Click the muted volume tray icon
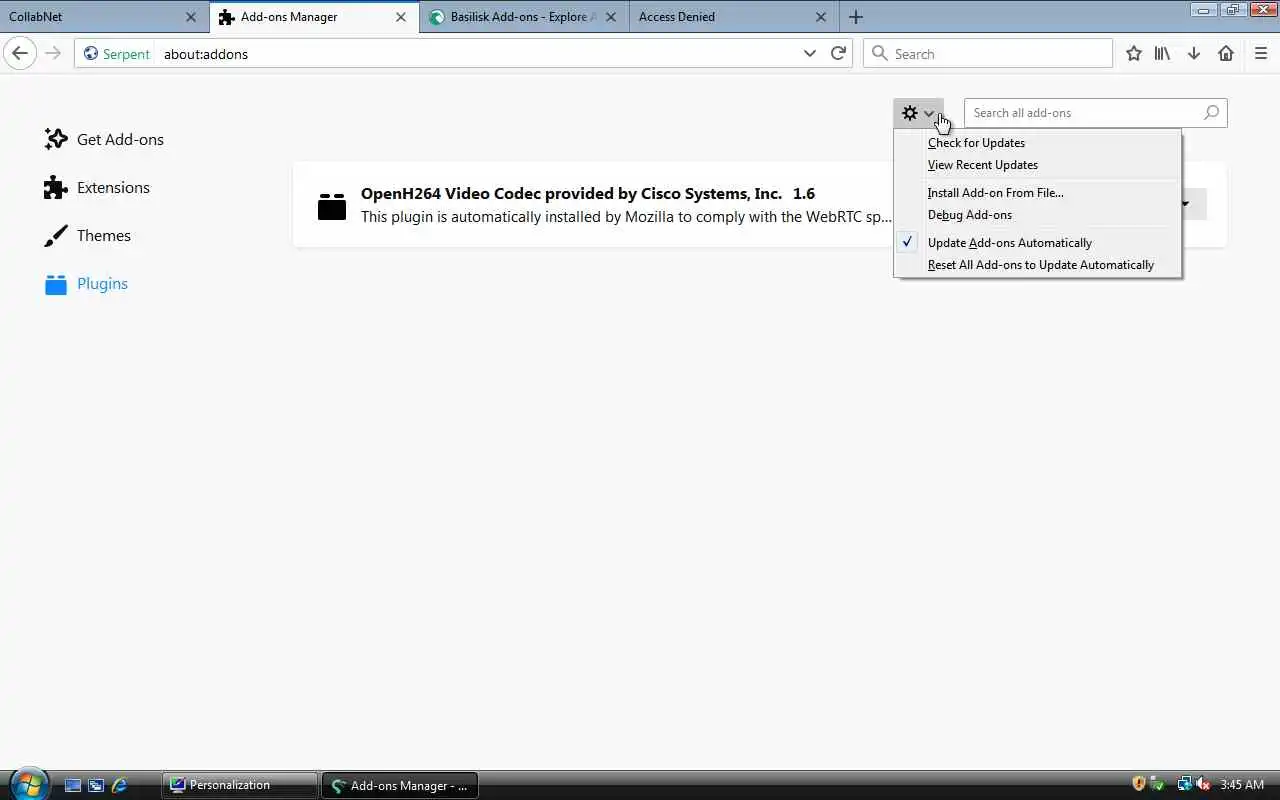The height and width of the screenshot is (800, 1280). (1203, 784)
